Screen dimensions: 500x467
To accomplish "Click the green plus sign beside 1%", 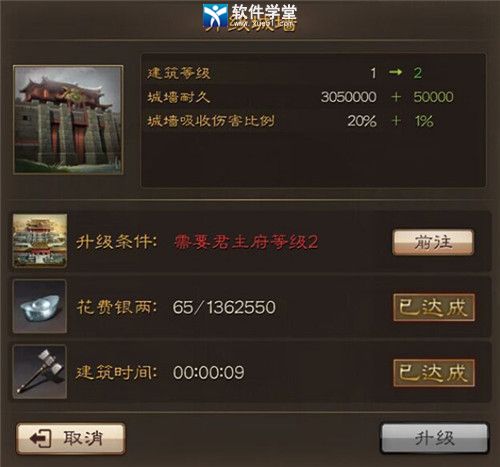I will point(396,121).
